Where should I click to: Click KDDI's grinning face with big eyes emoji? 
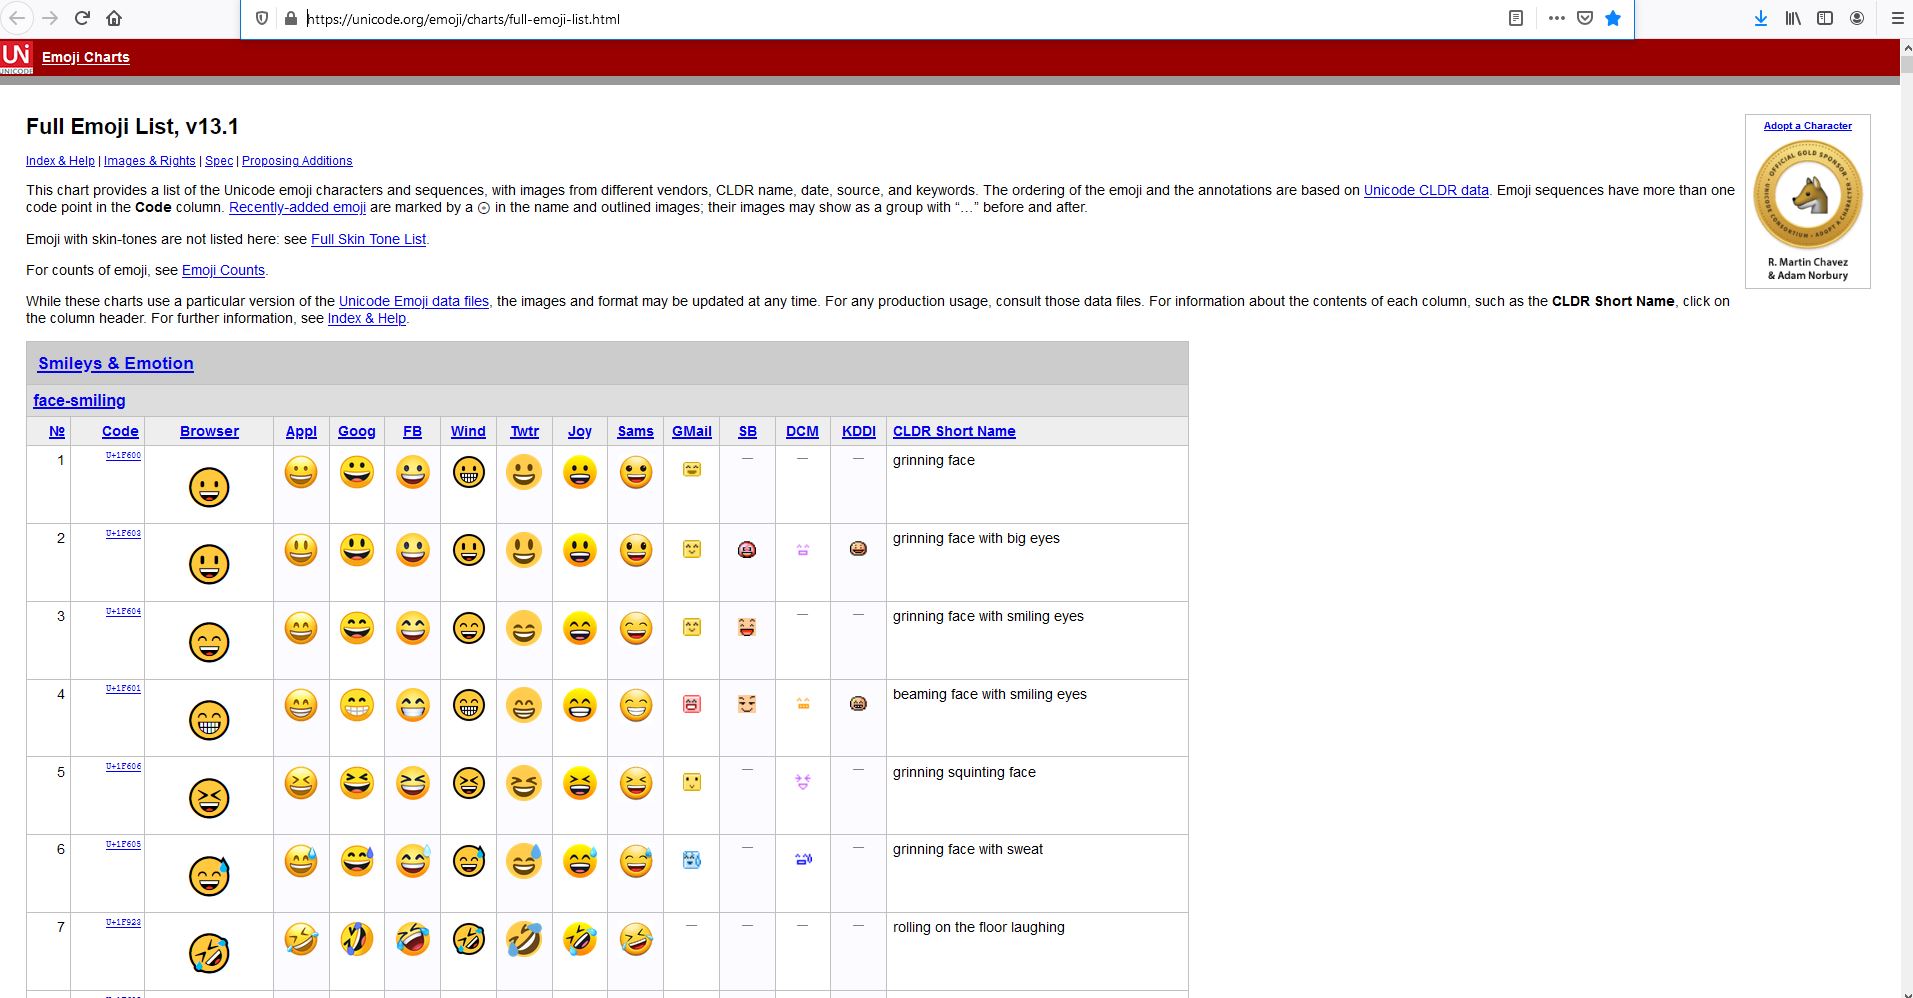[x=858, y=549]
